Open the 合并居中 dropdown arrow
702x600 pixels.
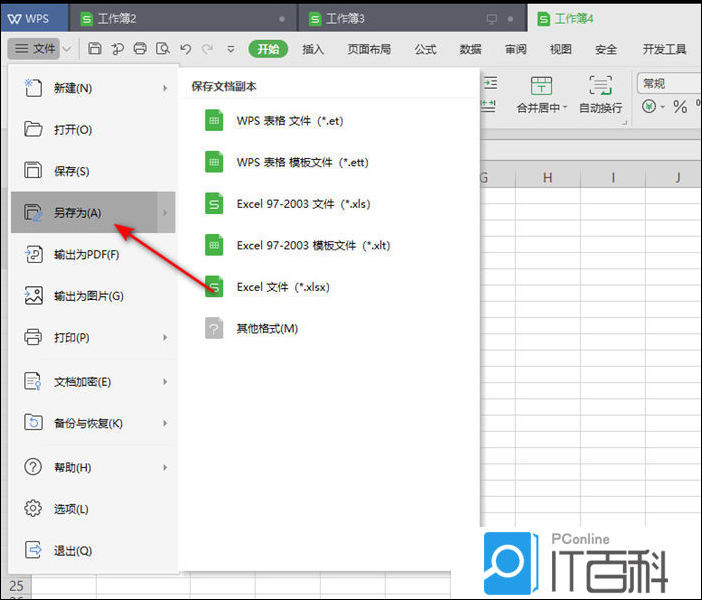[x=565, y=107]
